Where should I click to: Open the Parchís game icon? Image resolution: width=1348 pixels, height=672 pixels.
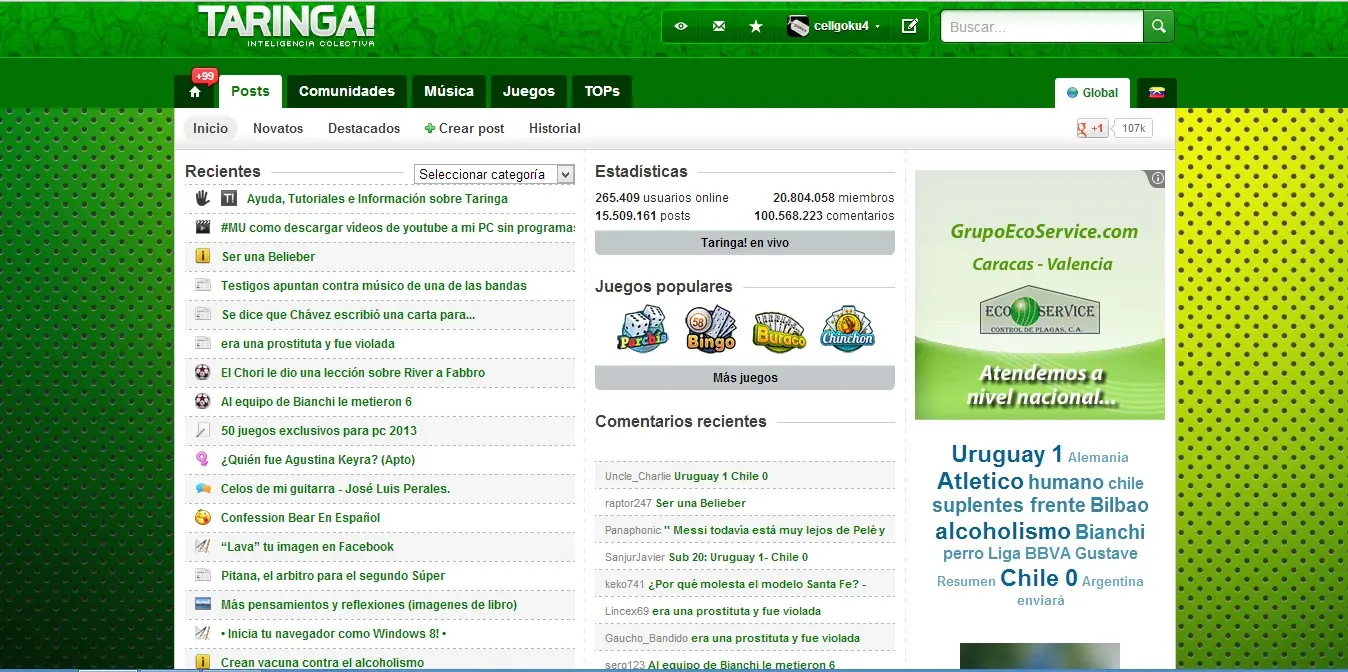point(642,328)
